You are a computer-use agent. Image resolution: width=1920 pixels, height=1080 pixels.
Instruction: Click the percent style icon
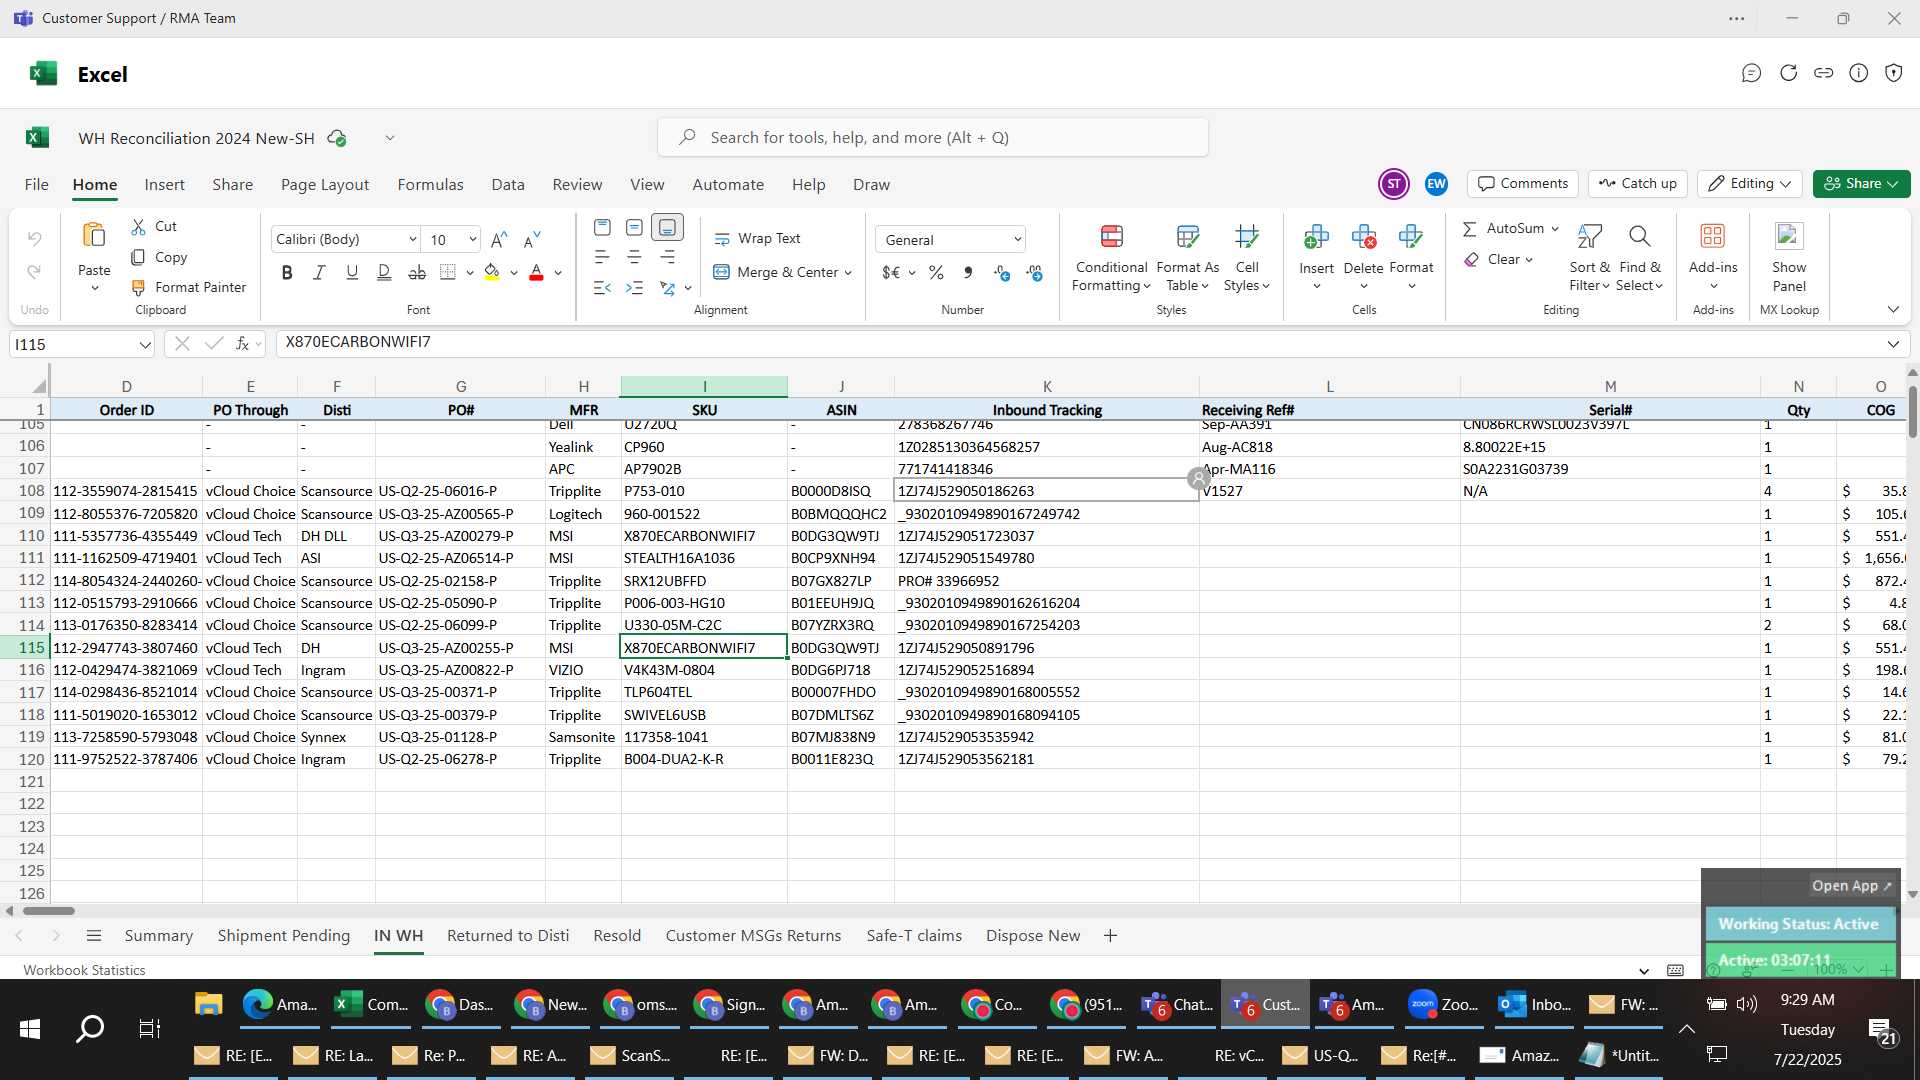point(936,273)
